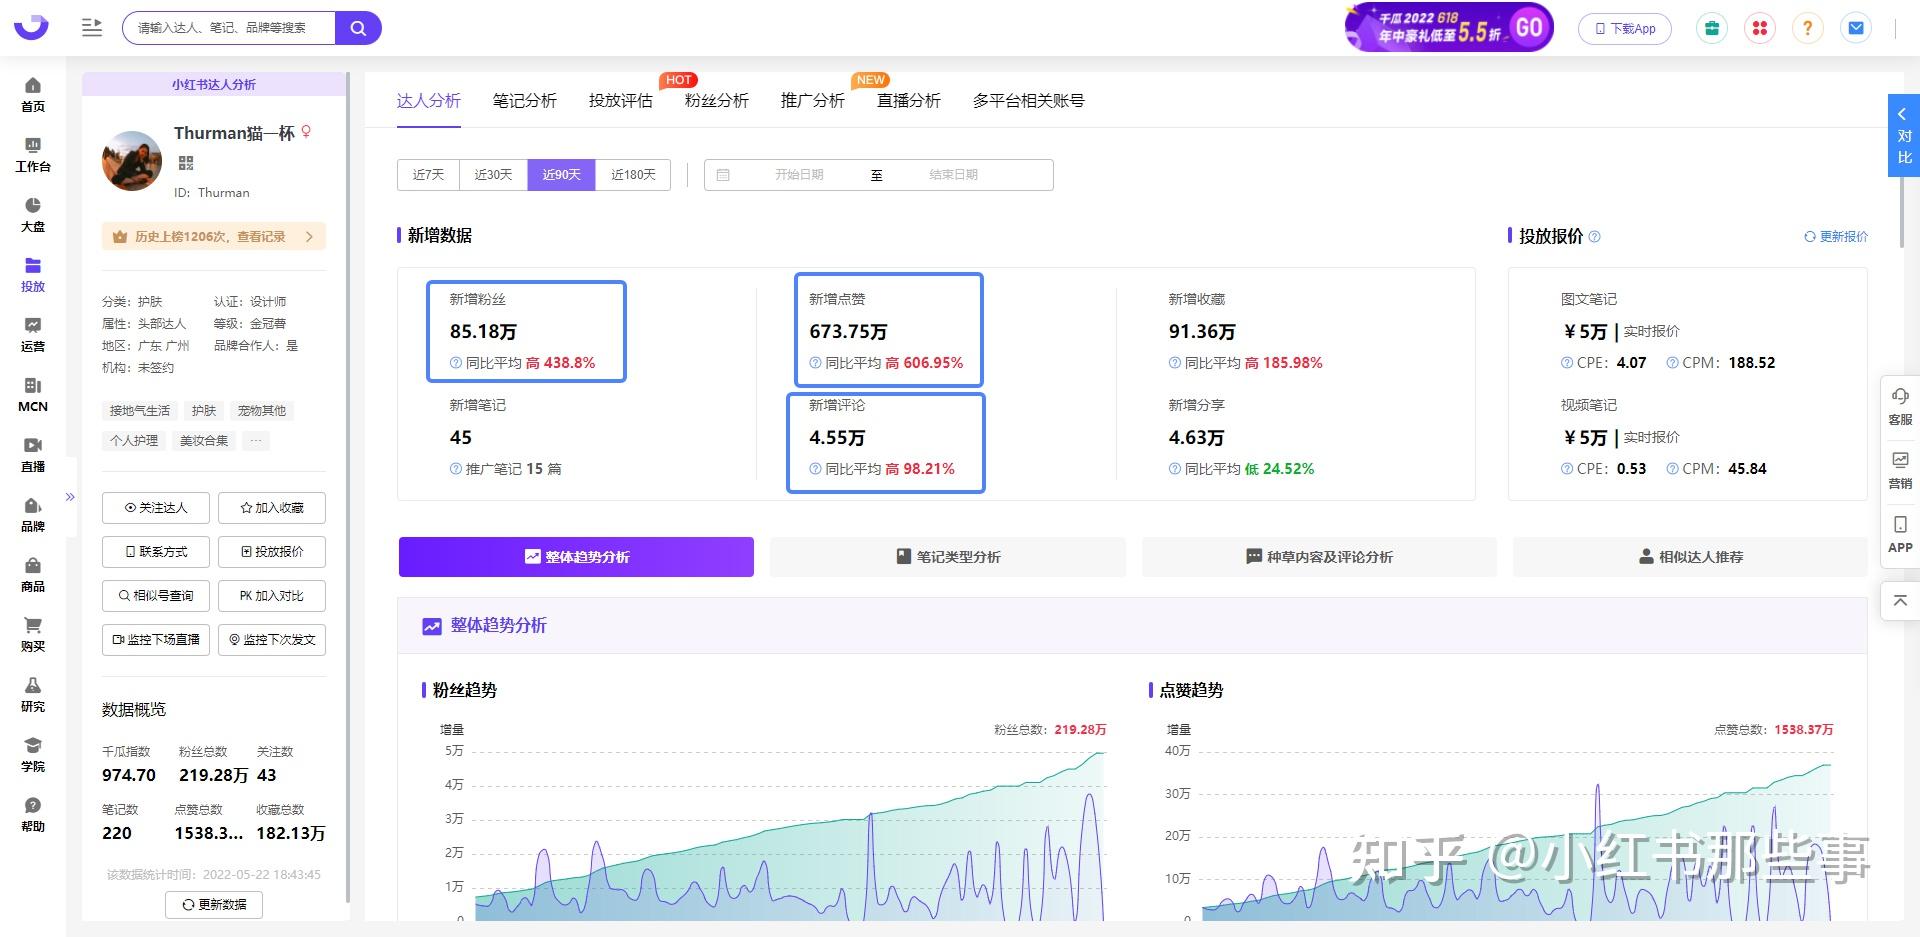Screen dimensions: 1920x937
Task: Open 品牌 brand section in sidebar
Action: (33, 515)
